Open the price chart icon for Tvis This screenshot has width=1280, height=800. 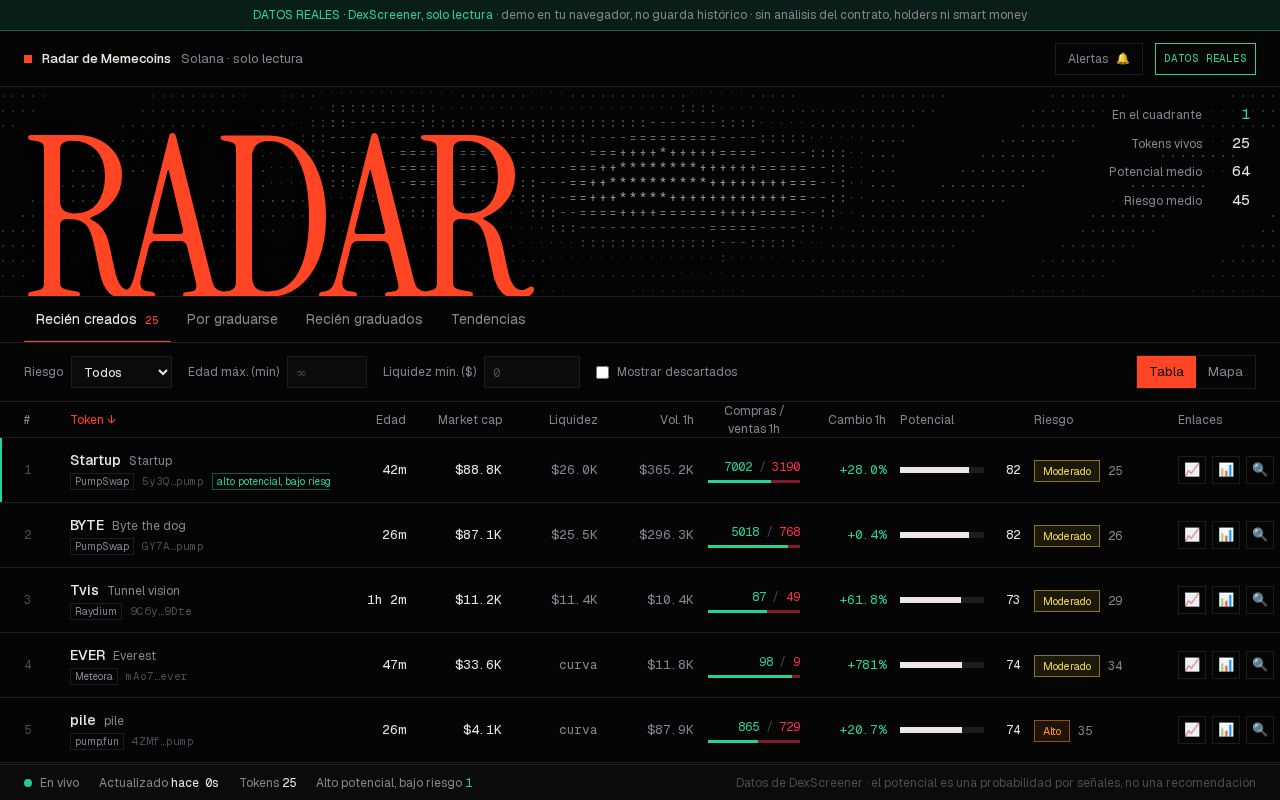(x=1192, y=600)
